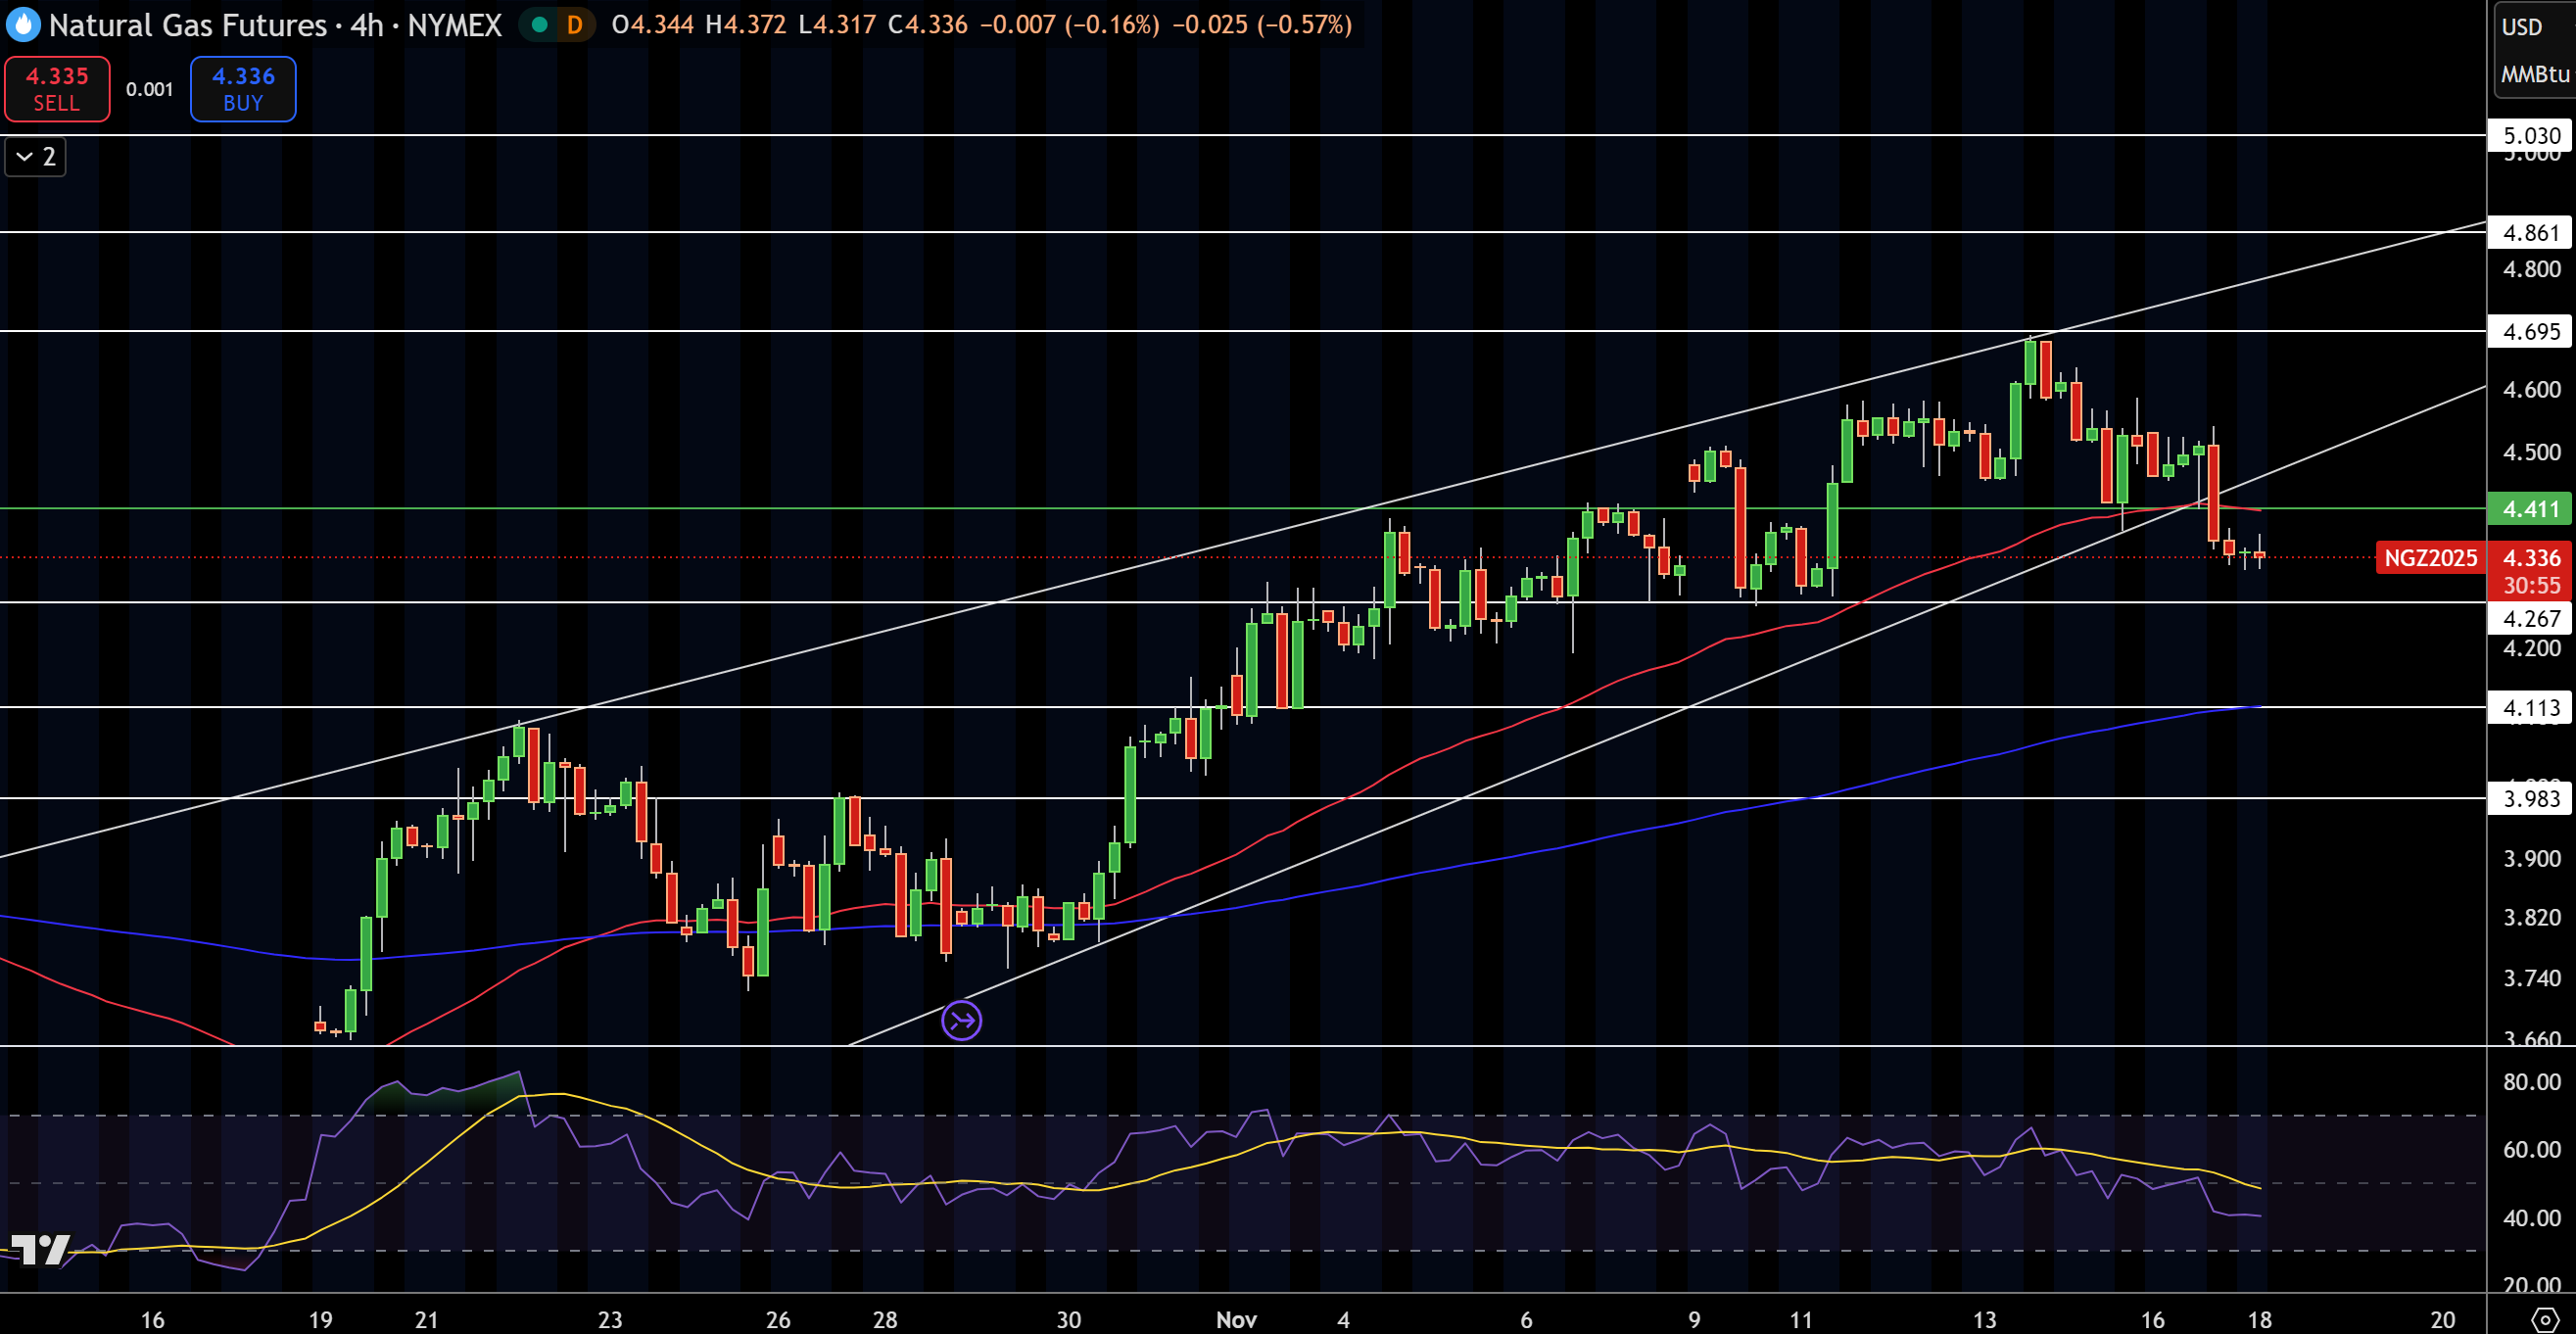Viewport: 2576px width, 1334px height.
Task: Expand the collapsed indicator legend showing 2
Action: [x=36, y=157]
